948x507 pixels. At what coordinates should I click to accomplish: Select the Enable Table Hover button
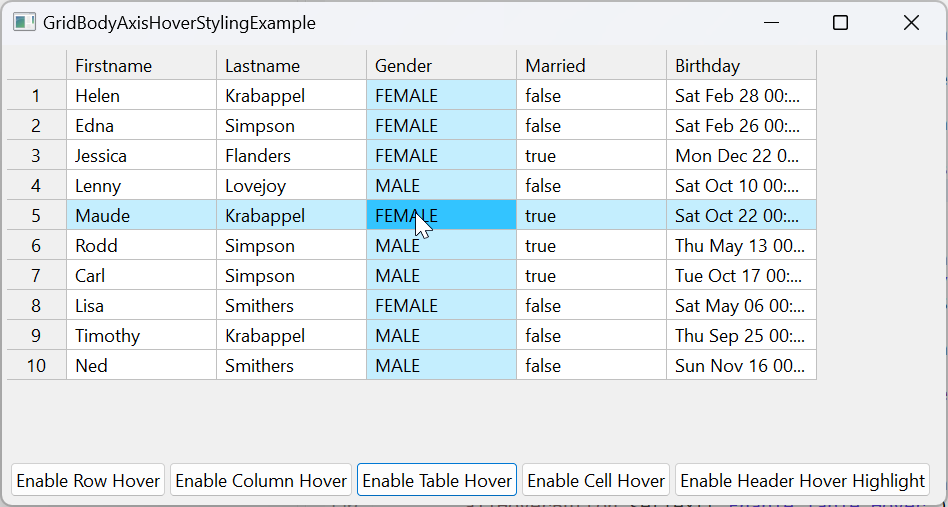click(437, 480)
